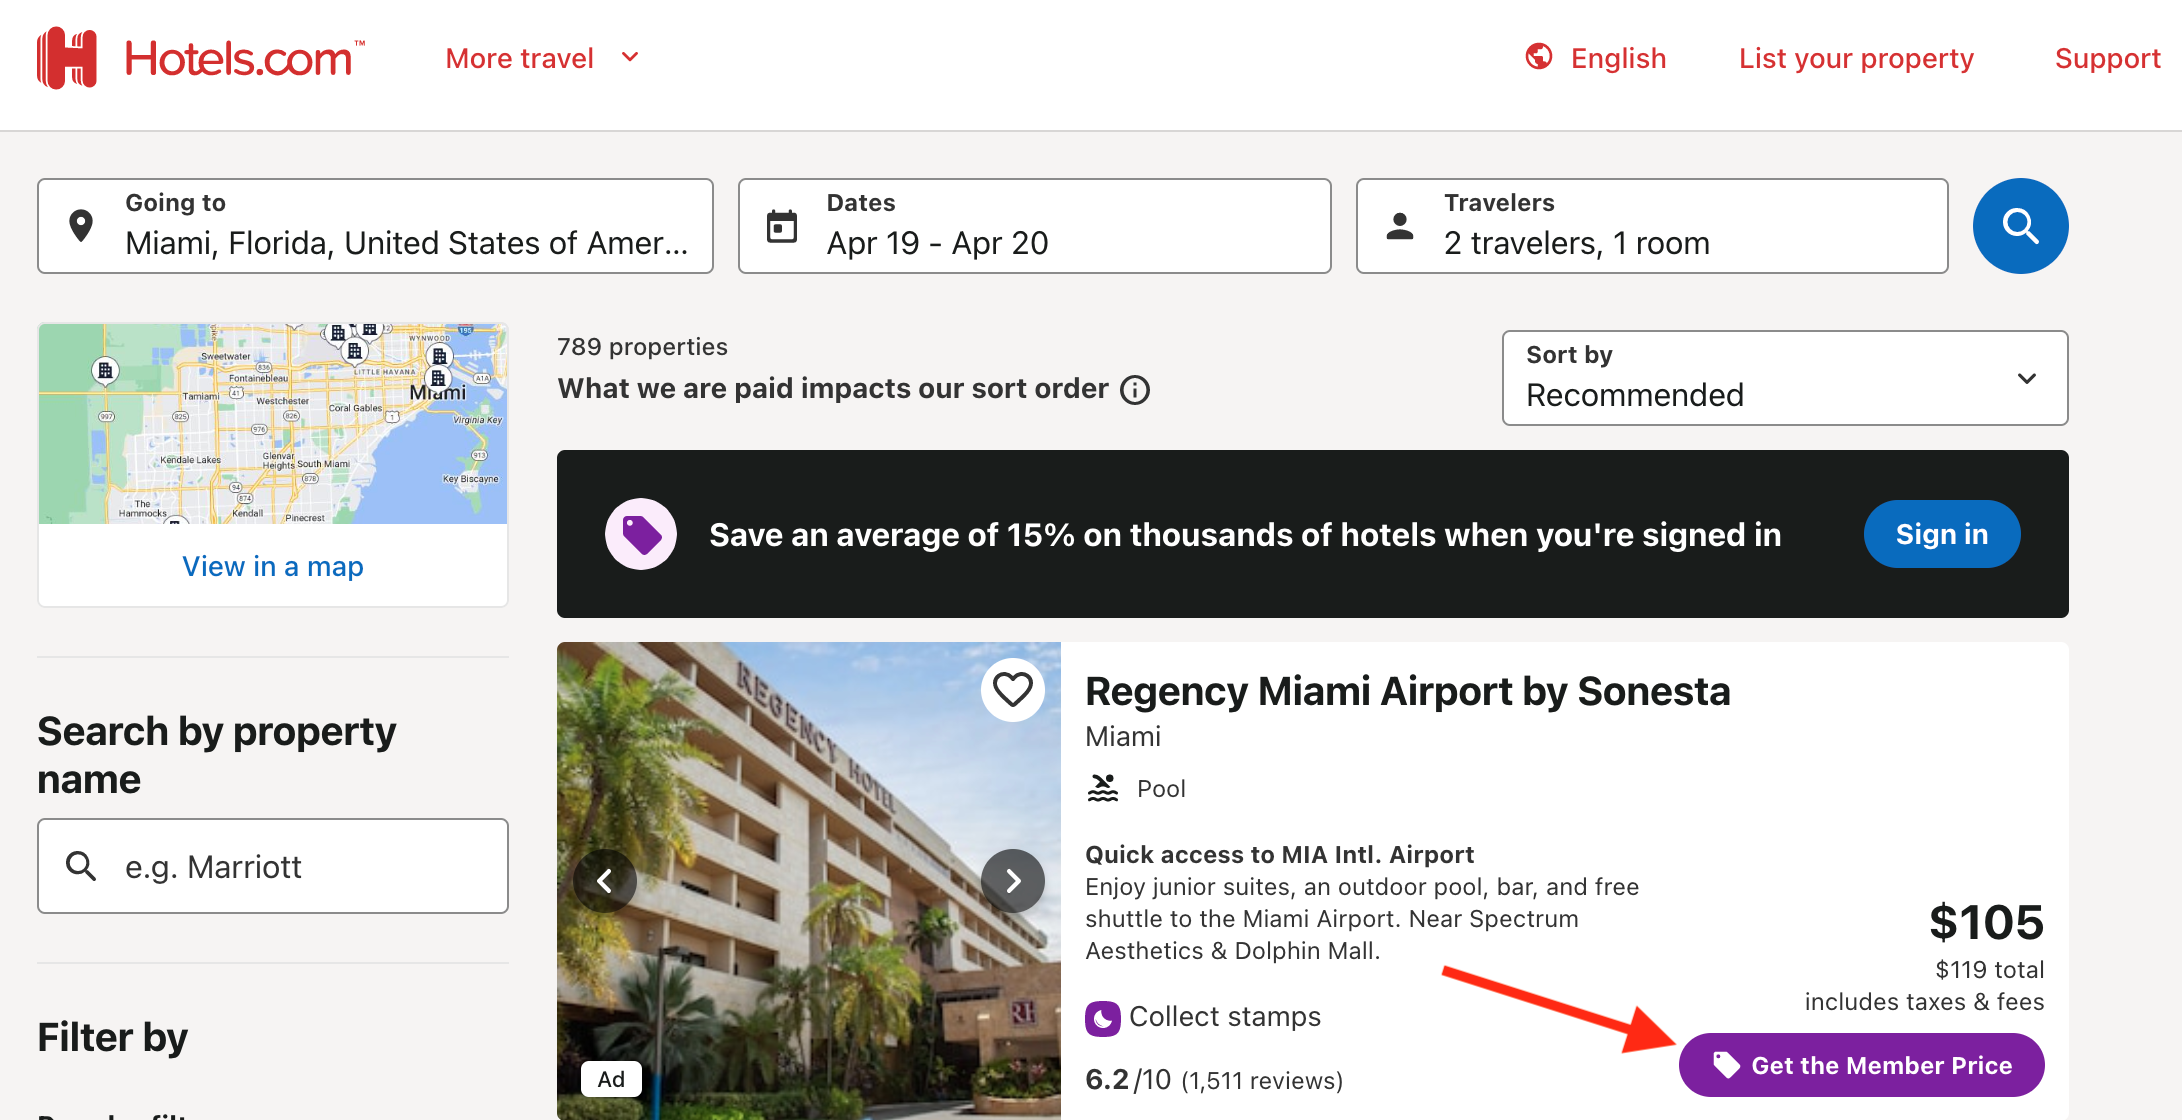This screenshot has width=2182, height=1120.
Task: Click the Hotels.com logo icon
Action: (67, 58)
